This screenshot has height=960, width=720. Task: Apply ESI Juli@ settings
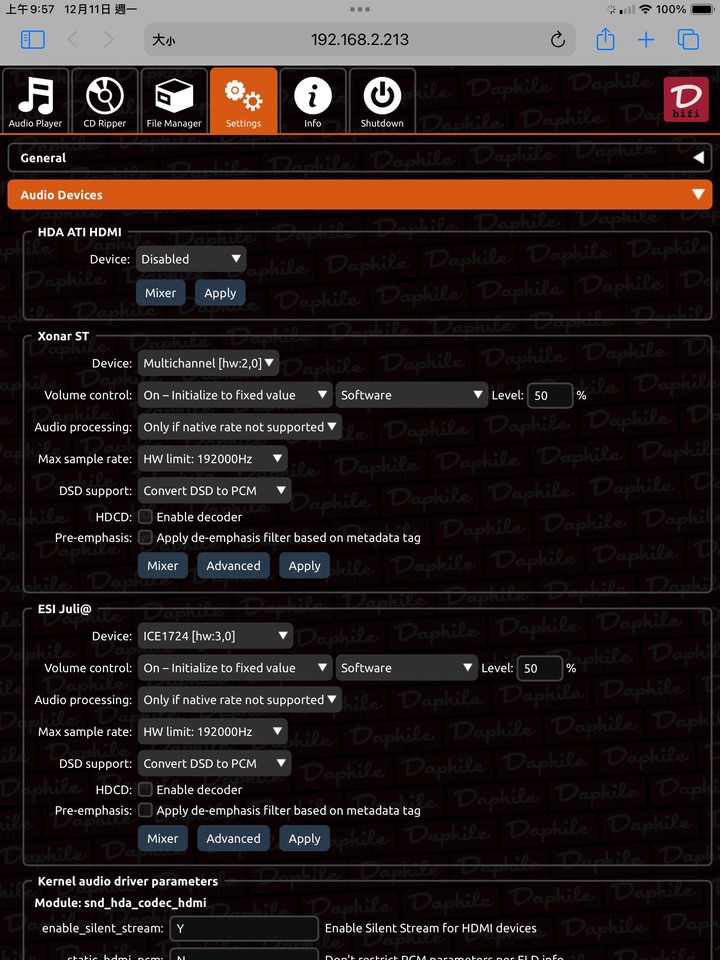(x=304, y=839)
